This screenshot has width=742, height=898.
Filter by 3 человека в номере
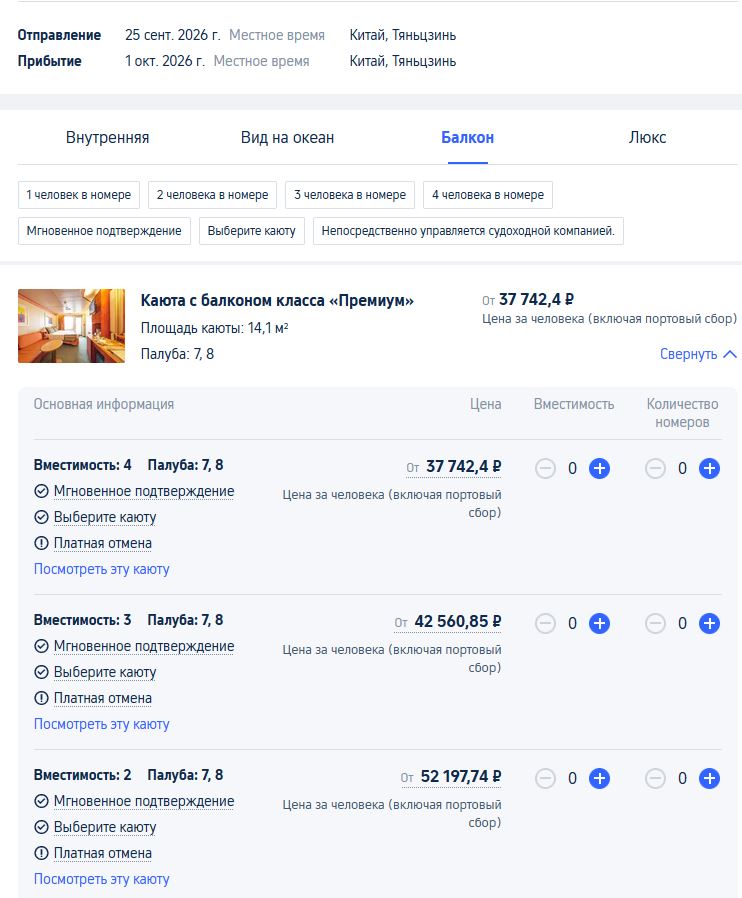pos(350,195)
